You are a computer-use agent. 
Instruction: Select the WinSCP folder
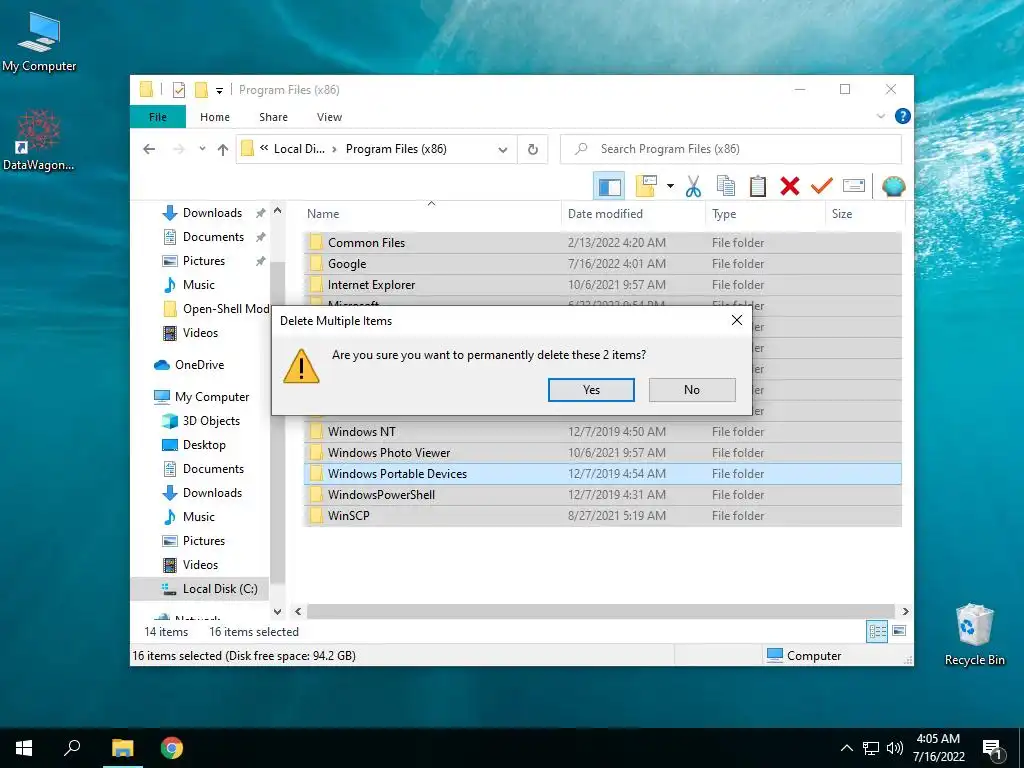point(603,515)
